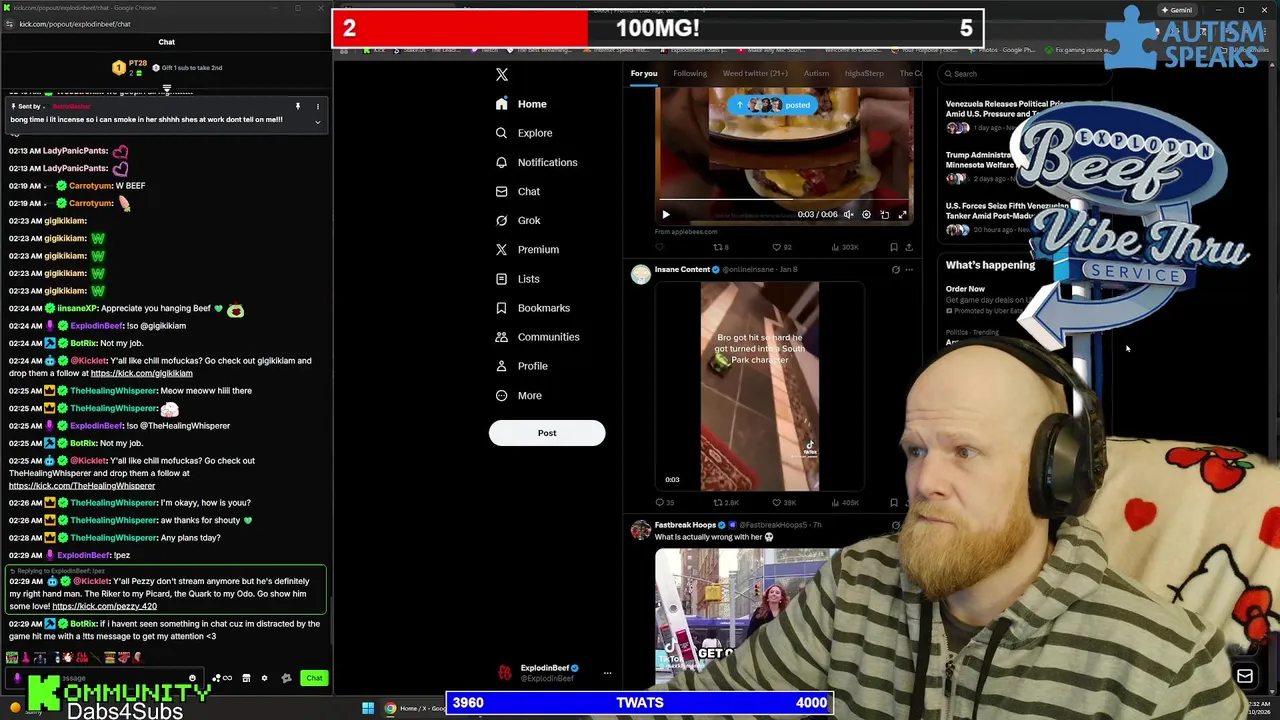The height and width of the screenshot is (720, 1280).
Task: Click the Post button
Action: tap(547, 433)
